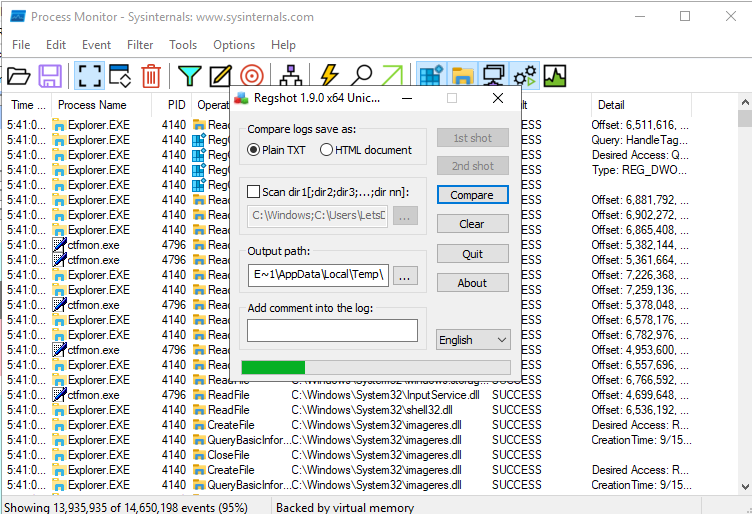
Task: Click the Clear button in Regshot
Action: coord(472,224)
